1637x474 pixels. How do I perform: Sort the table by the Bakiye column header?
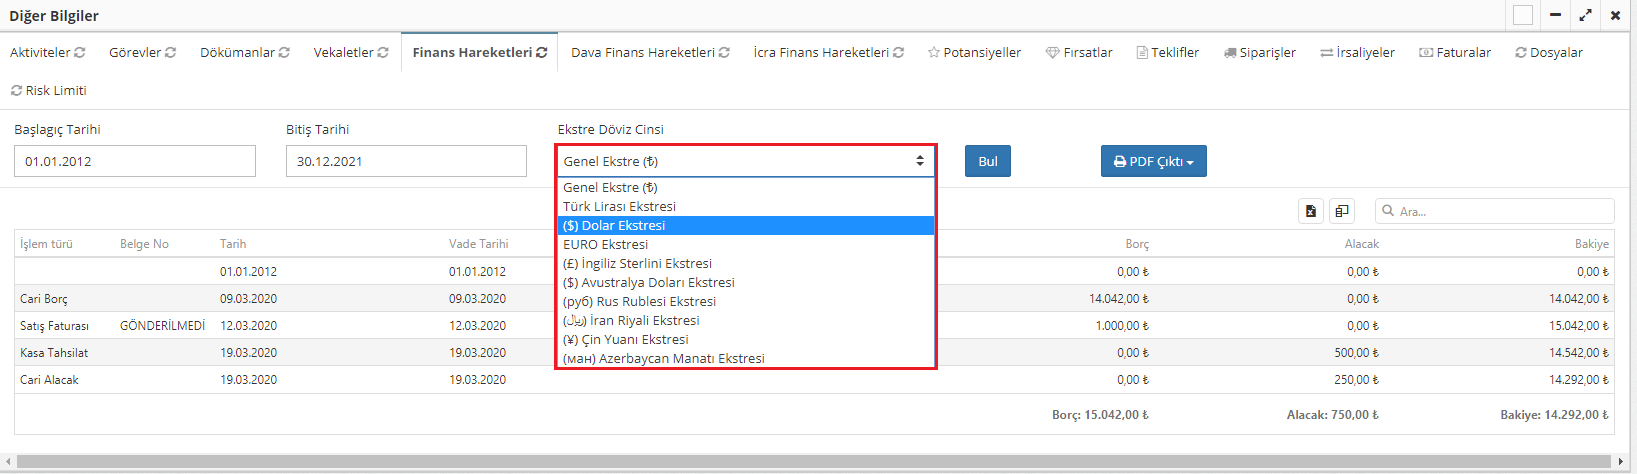(x=1592, y=244)
